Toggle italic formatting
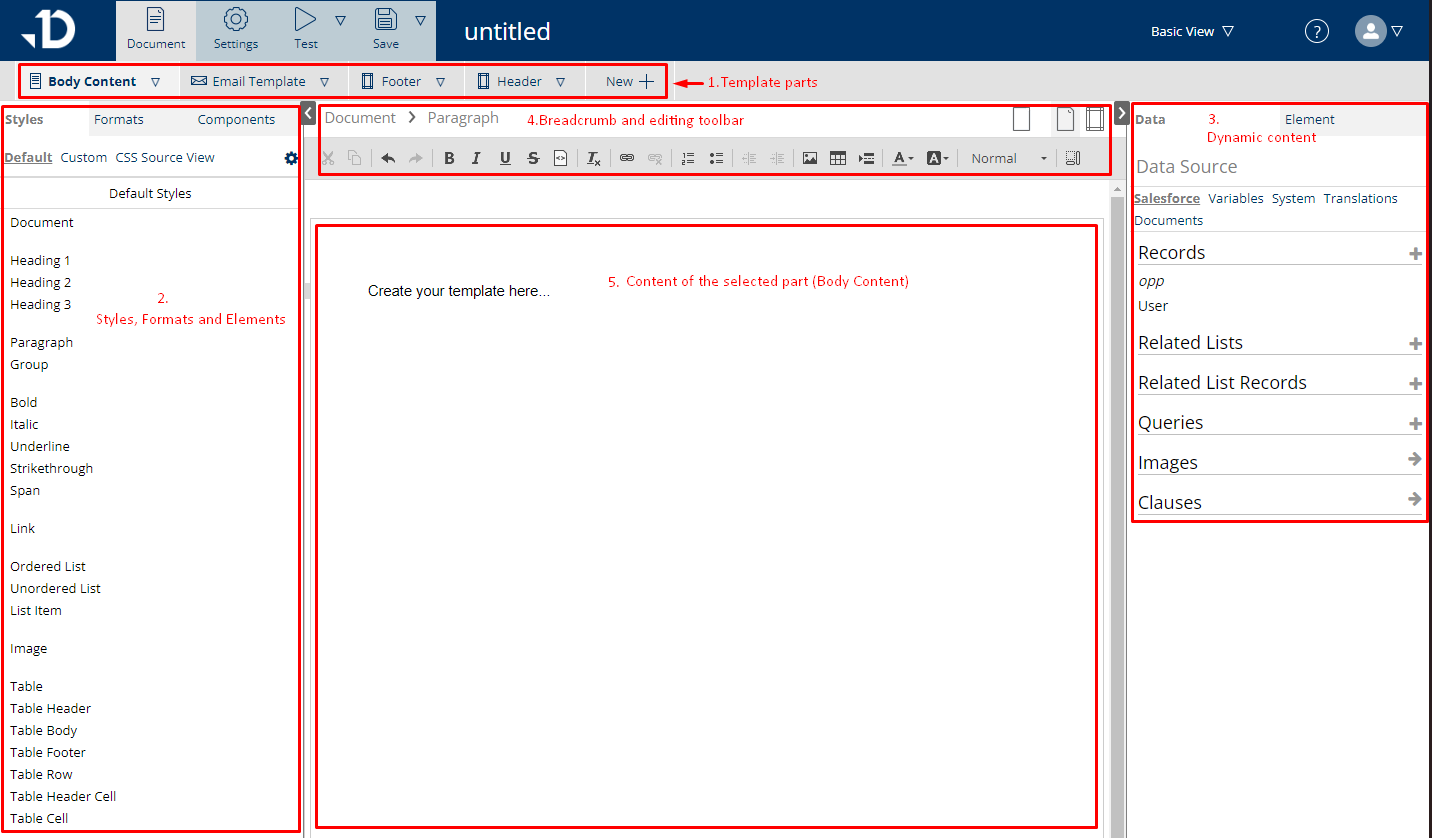Screen dimensions: 1432x838 point(476,158)
